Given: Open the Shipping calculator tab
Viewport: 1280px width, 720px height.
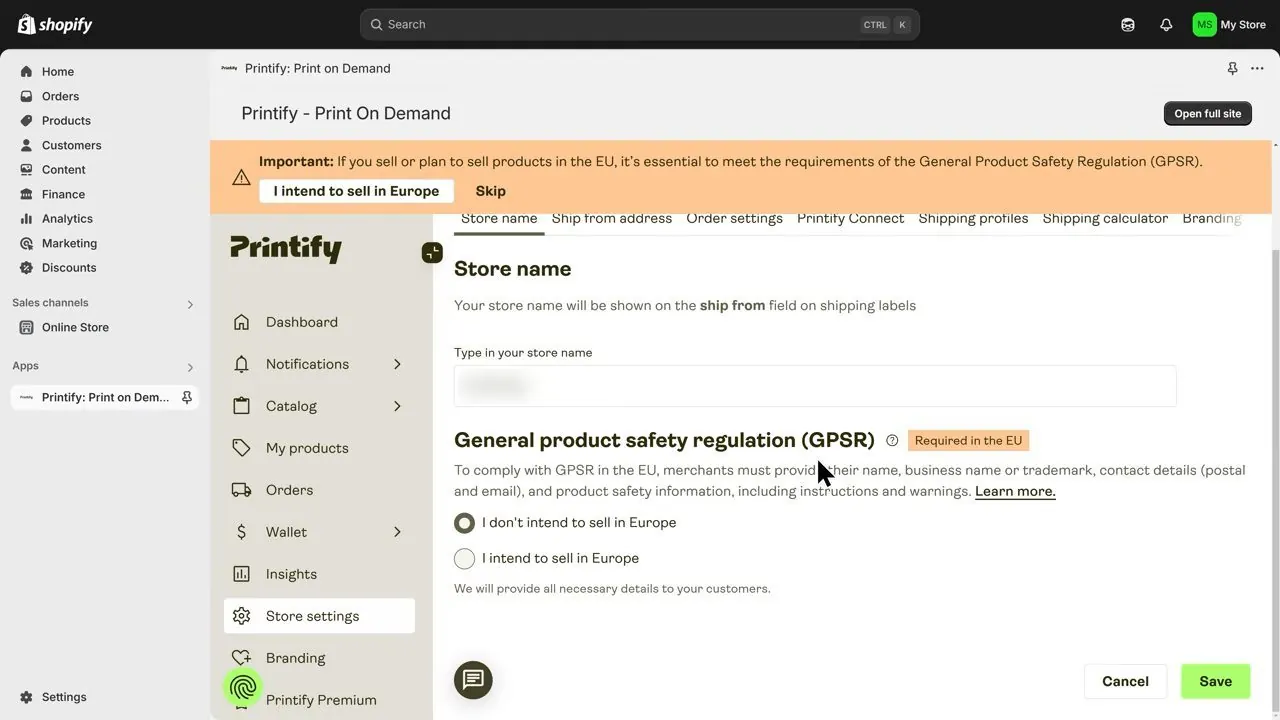Looking at the screenshot, I should point(1105,219).
